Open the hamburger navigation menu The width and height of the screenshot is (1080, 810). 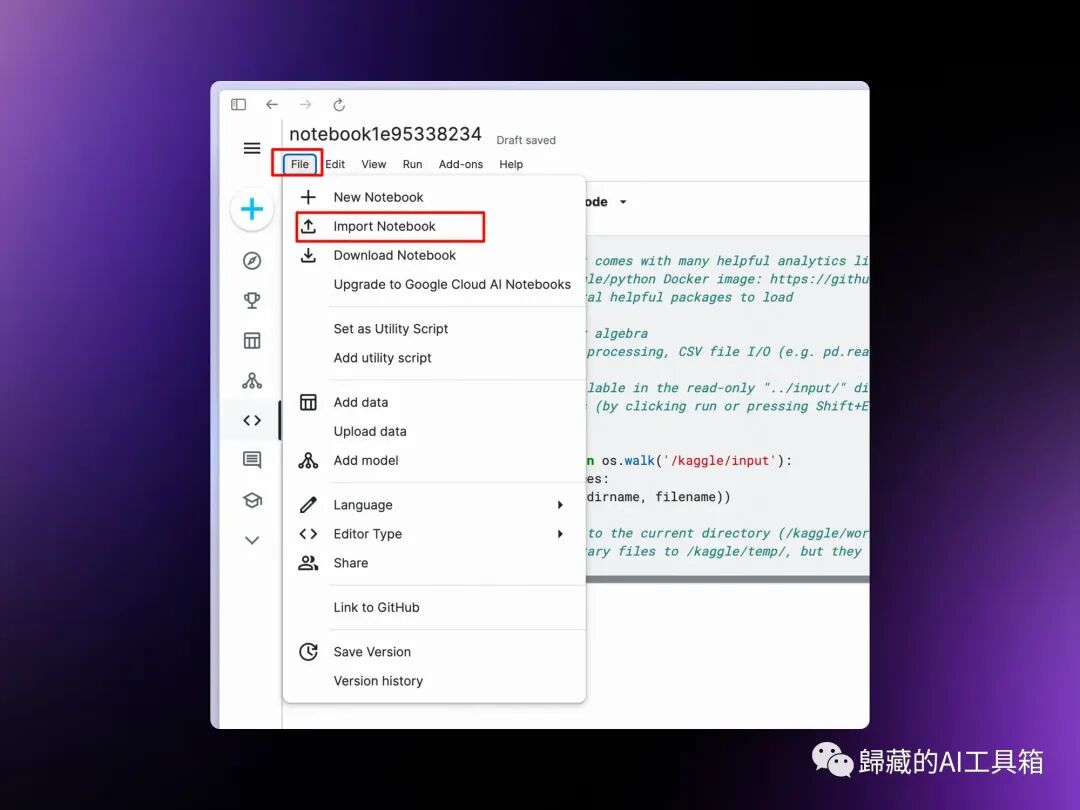[x=252, y=148]
